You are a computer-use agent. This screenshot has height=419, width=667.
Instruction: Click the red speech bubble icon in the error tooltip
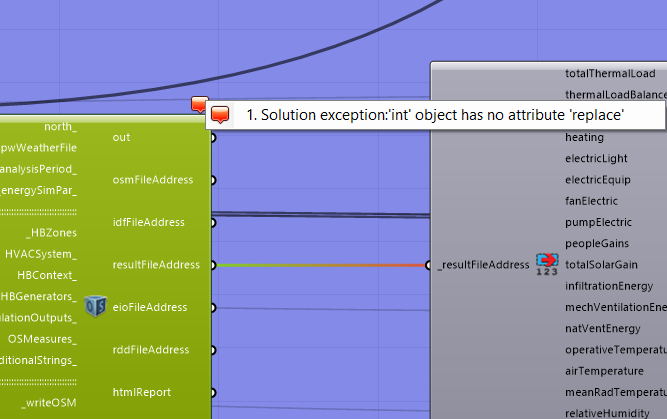point(220,115)
